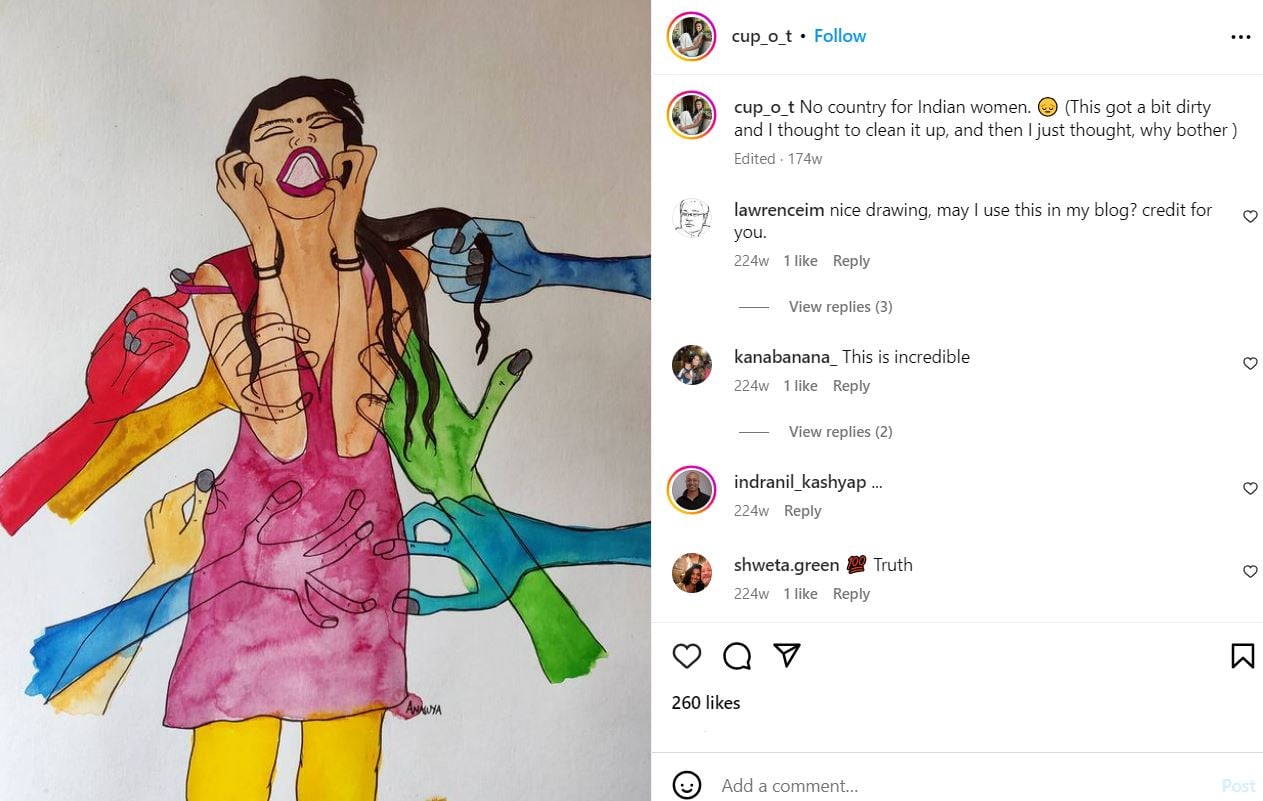The width and height of the screenshot is (1263, 801).
Task: Click the comment speech bubble icon
Action: coord(737,656)
